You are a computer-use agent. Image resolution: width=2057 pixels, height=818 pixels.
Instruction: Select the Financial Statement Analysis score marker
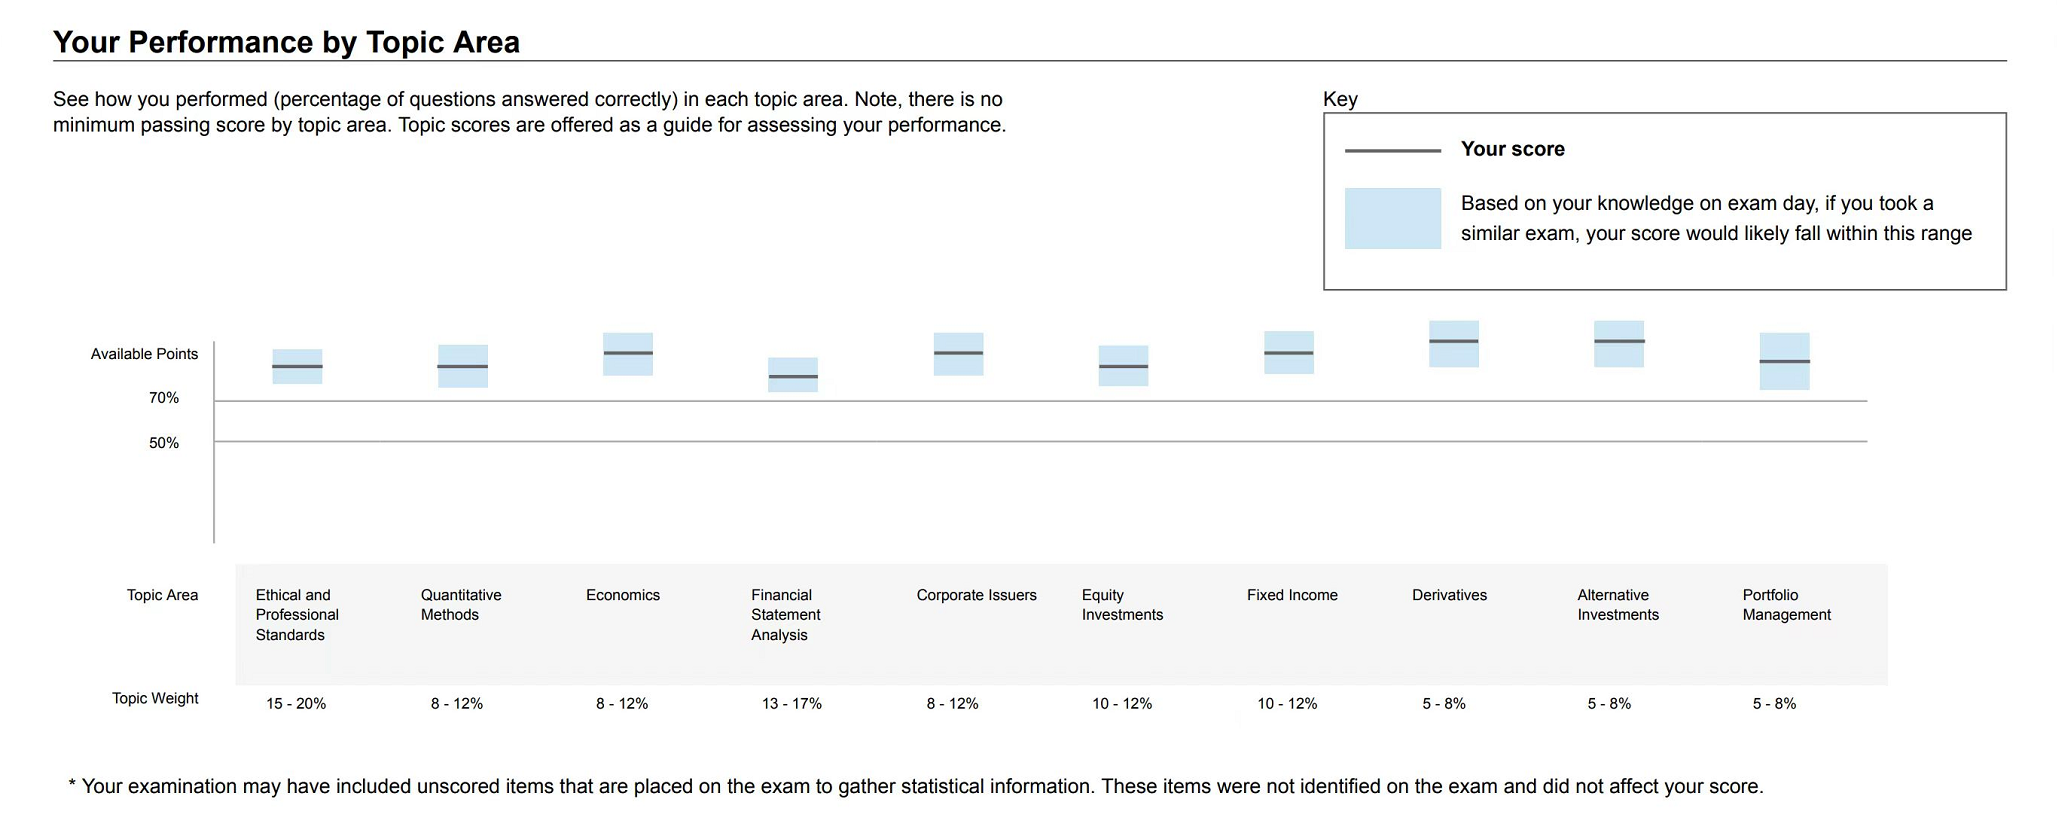click(x=793, y=374)
